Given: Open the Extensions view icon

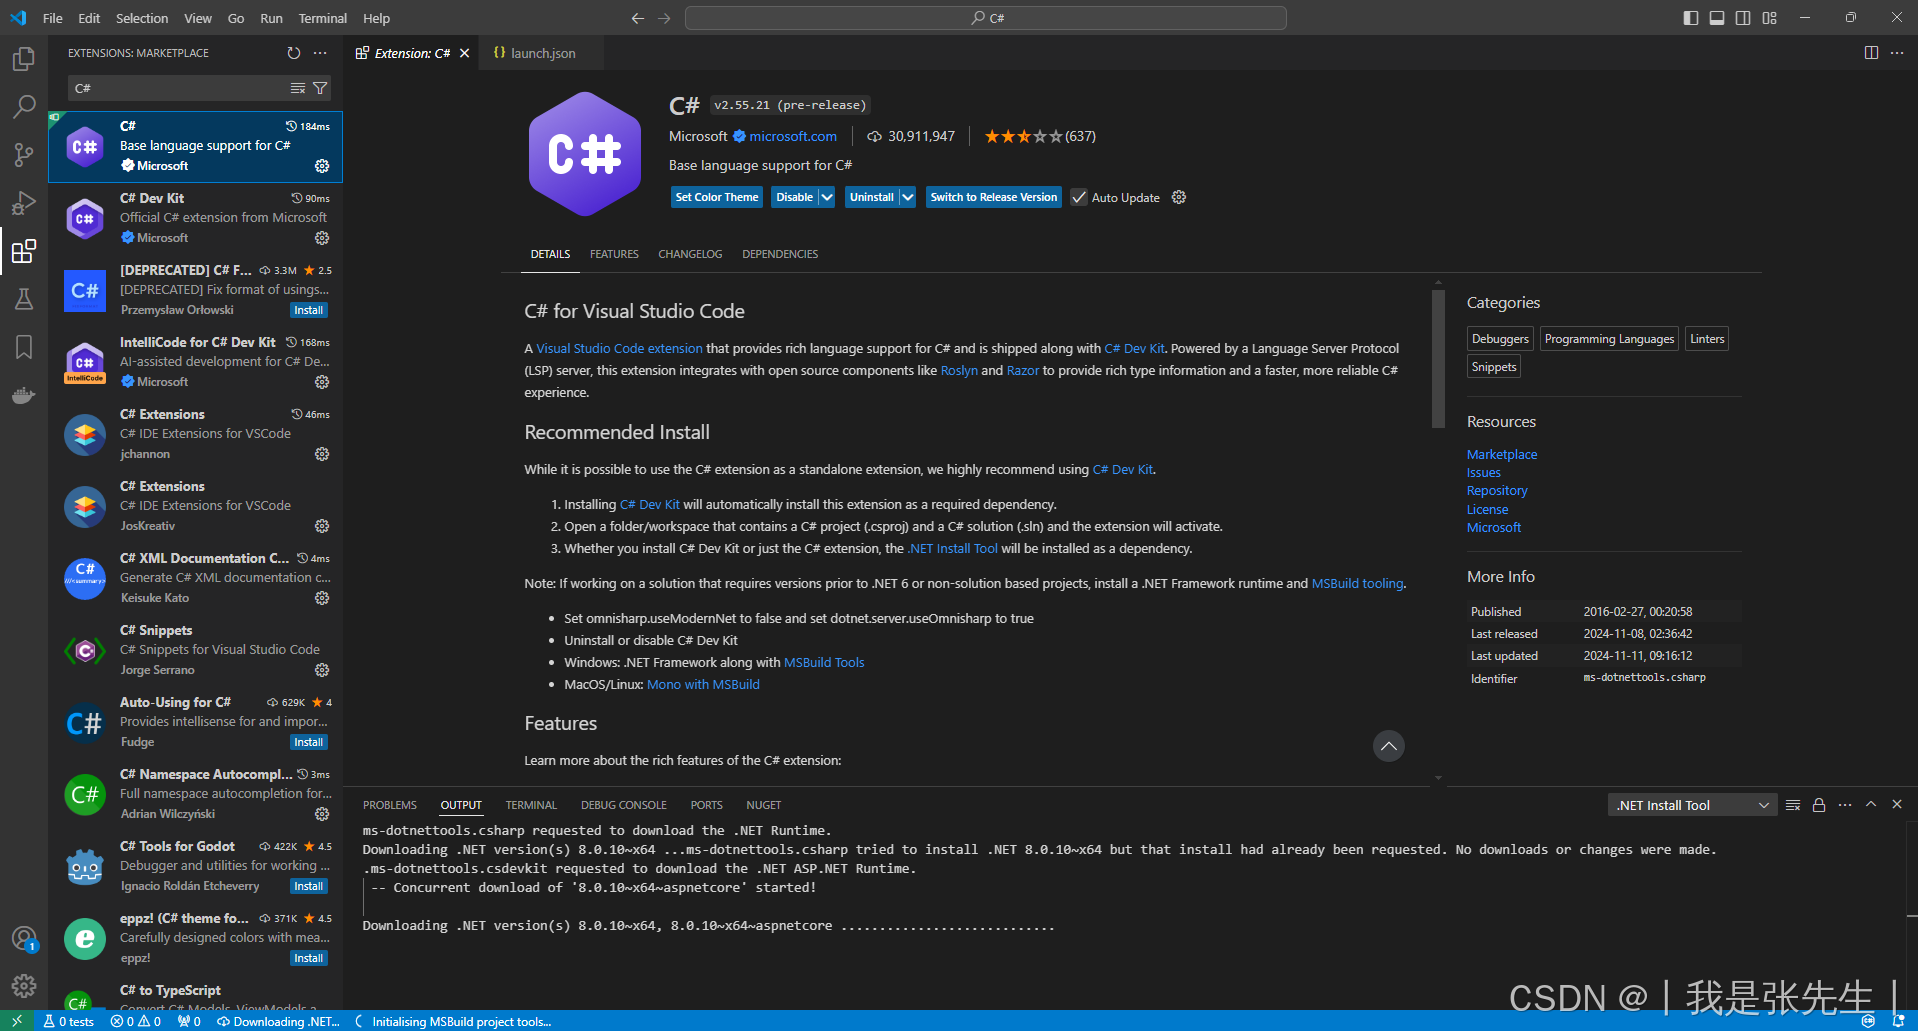Looking at the screenshot, I should point(24,251).
